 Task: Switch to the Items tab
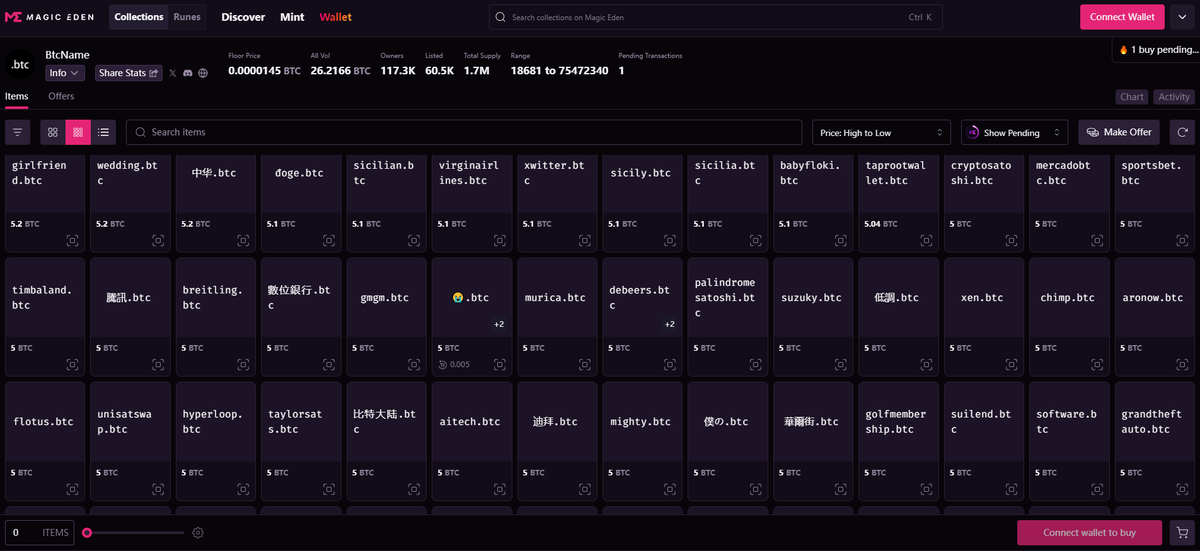coord(17,97)
